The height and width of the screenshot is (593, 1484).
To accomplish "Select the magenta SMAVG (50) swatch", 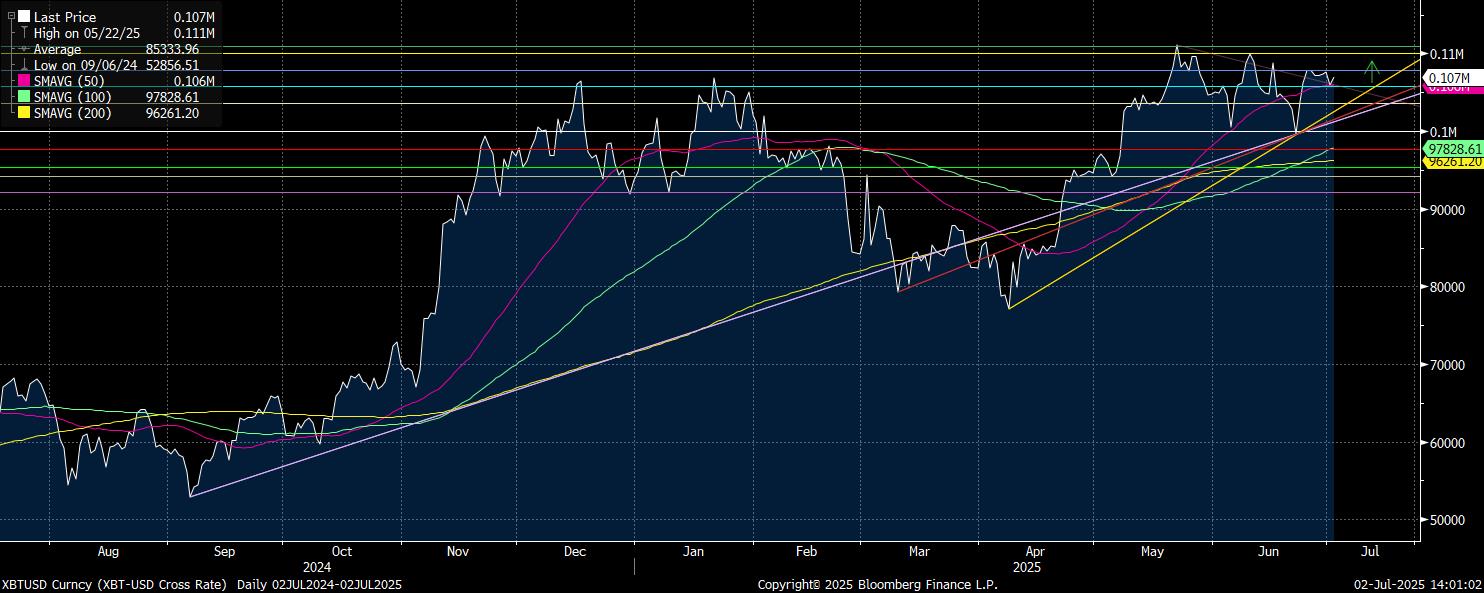I will 24,81.
